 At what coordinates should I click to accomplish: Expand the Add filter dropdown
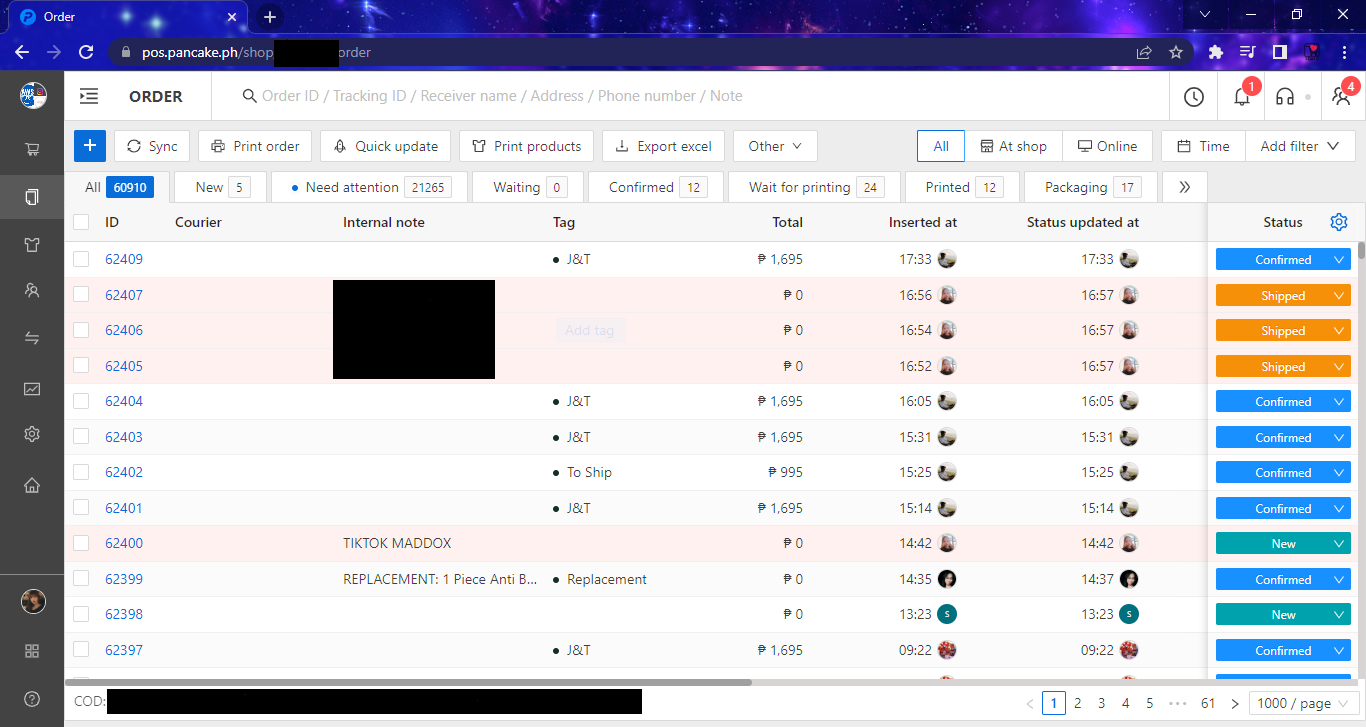click(x=1299, y=146)
